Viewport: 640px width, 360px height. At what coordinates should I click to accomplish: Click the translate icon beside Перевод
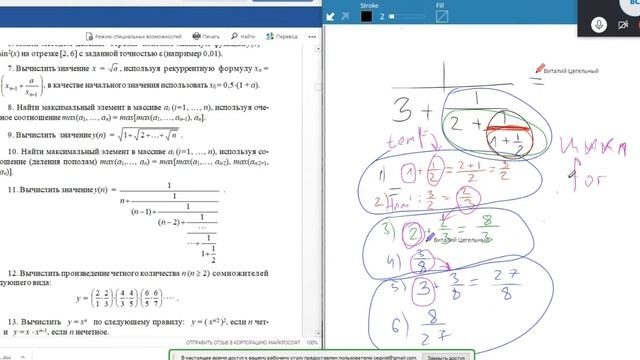pyautogui.click(x=270, y=36)
